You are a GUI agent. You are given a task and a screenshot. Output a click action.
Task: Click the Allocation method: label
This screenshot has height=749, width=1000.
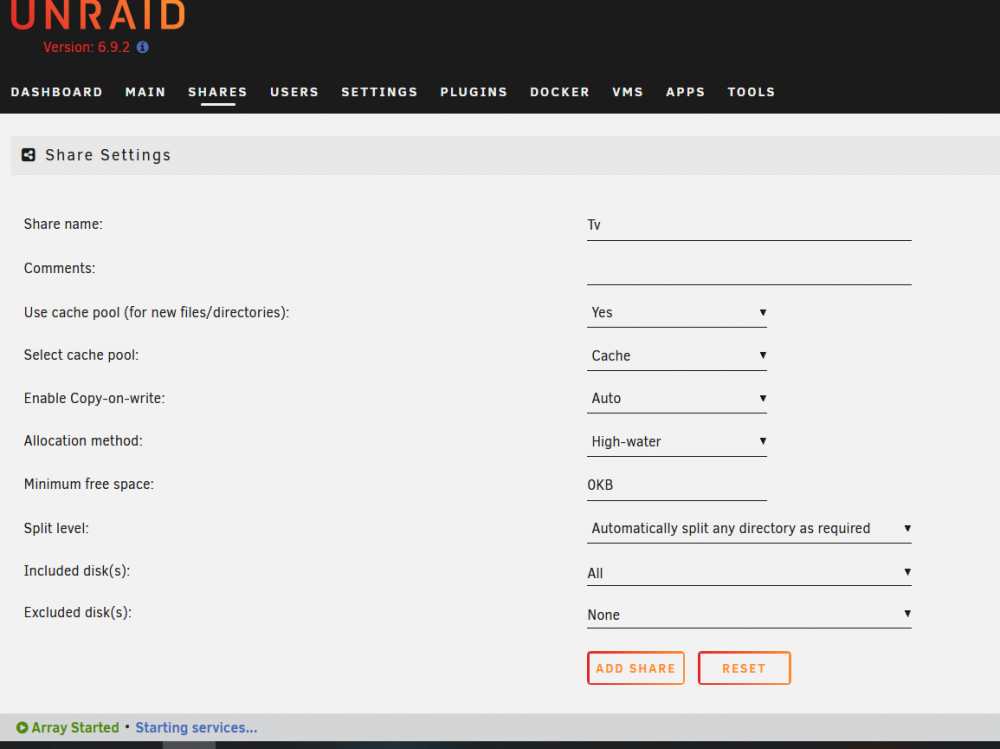83,441
